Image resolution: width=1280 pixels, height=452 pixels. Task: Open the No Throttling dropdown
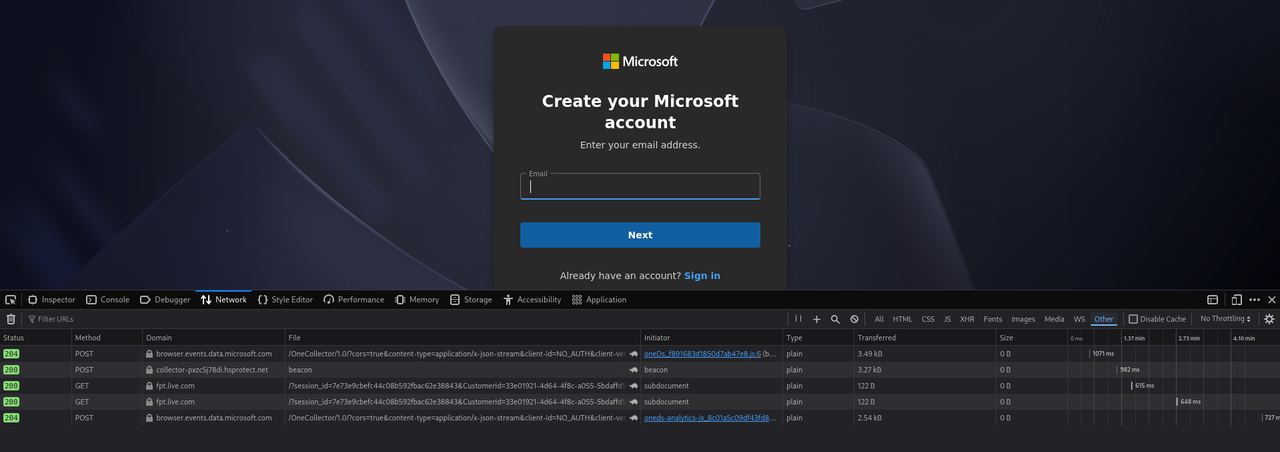pos(1225,319)
